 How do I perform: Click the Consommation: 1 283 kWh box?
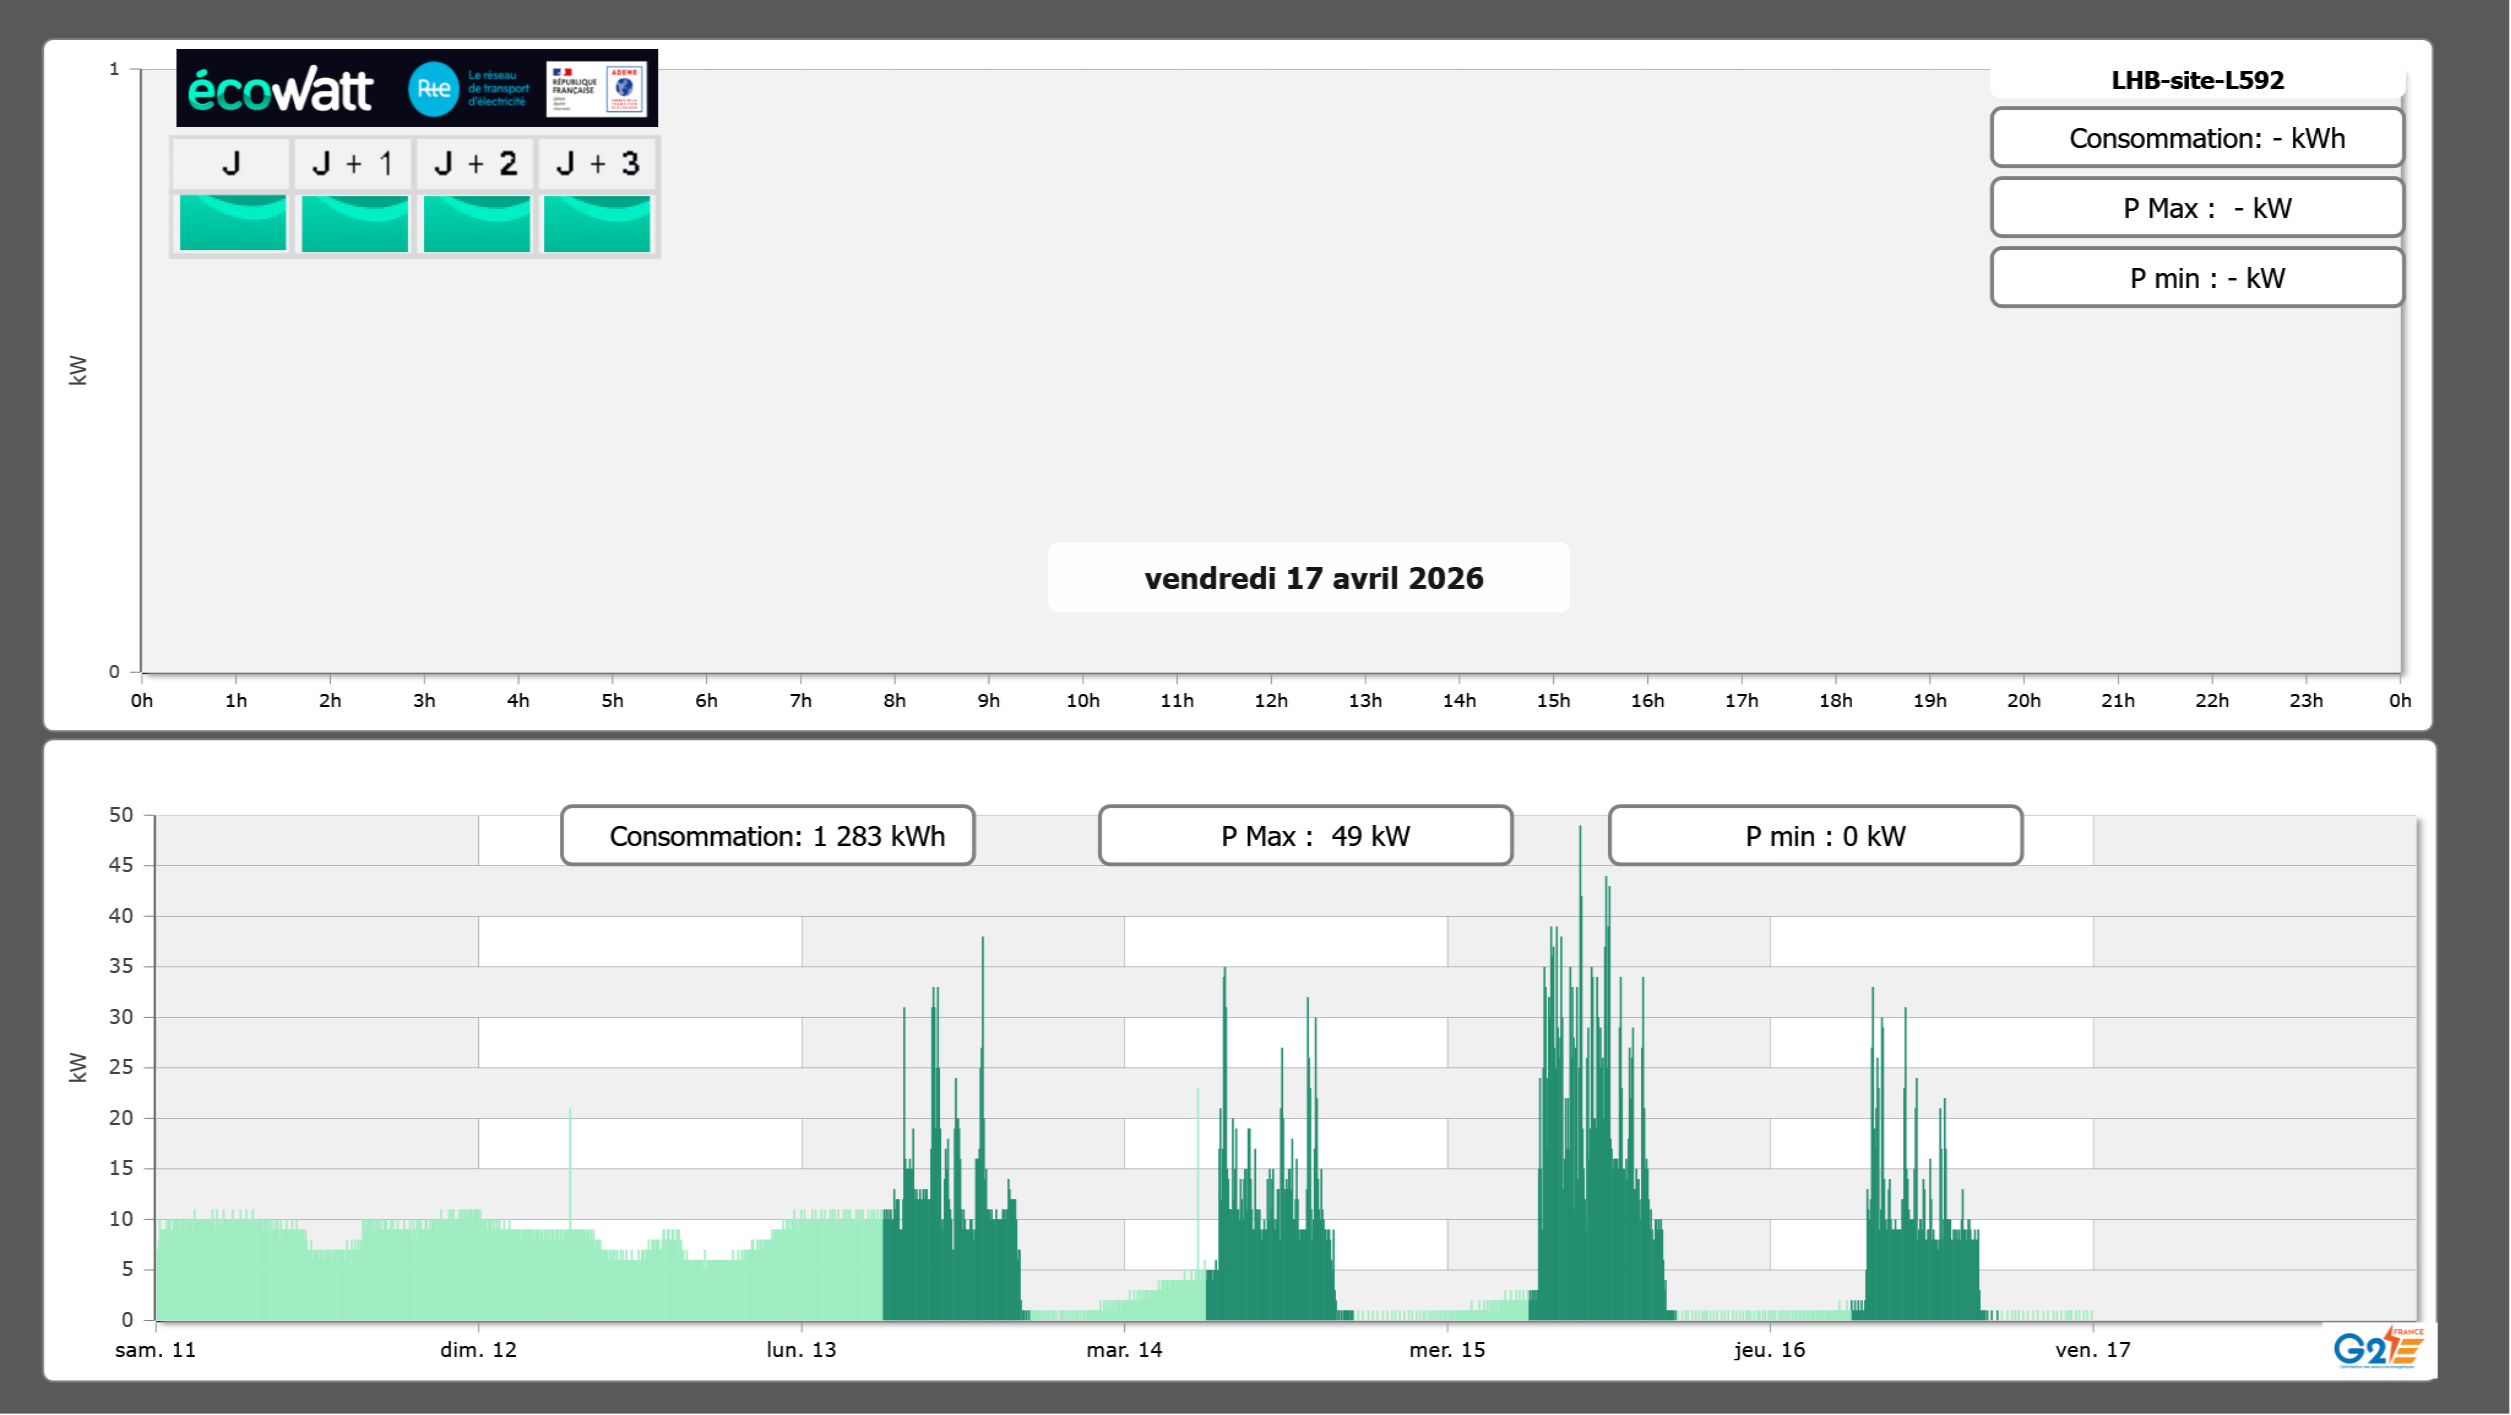click(x=768, y=836)
